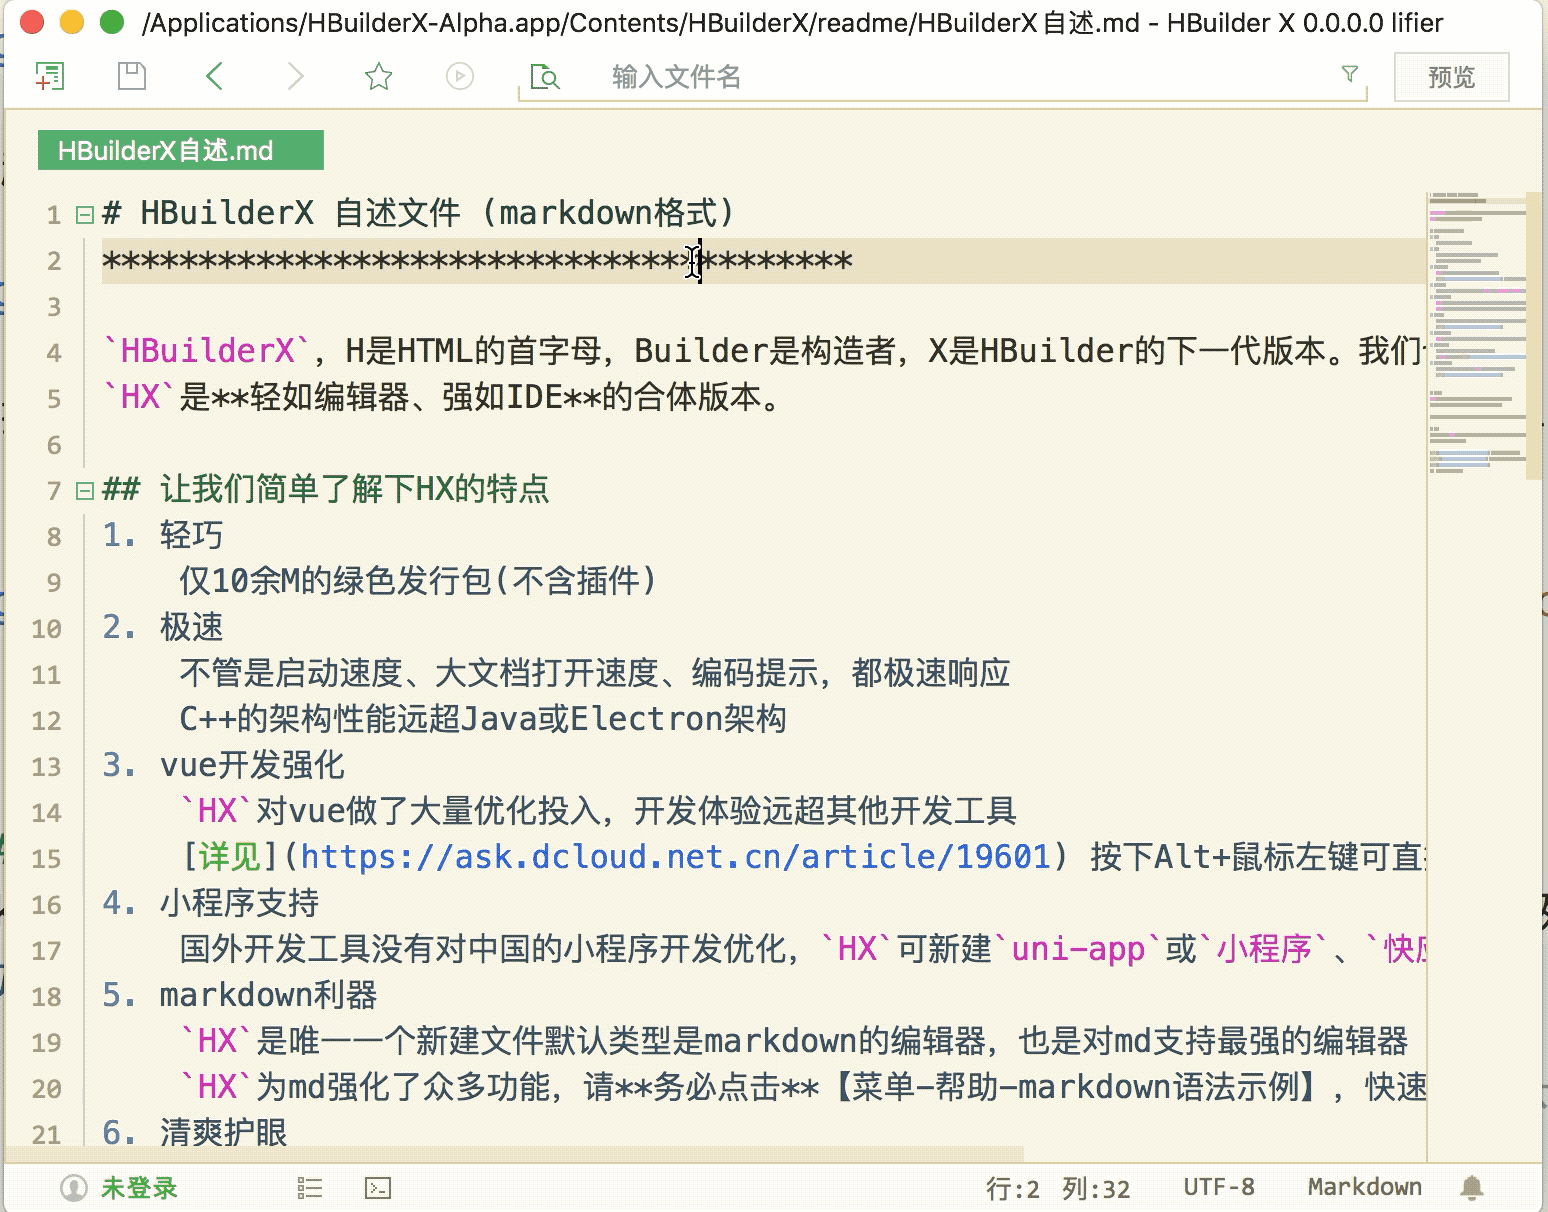This screenshot has width=1548, height=1212.
Task: Click the 未登录 login status text
Action: point(139,1187)
